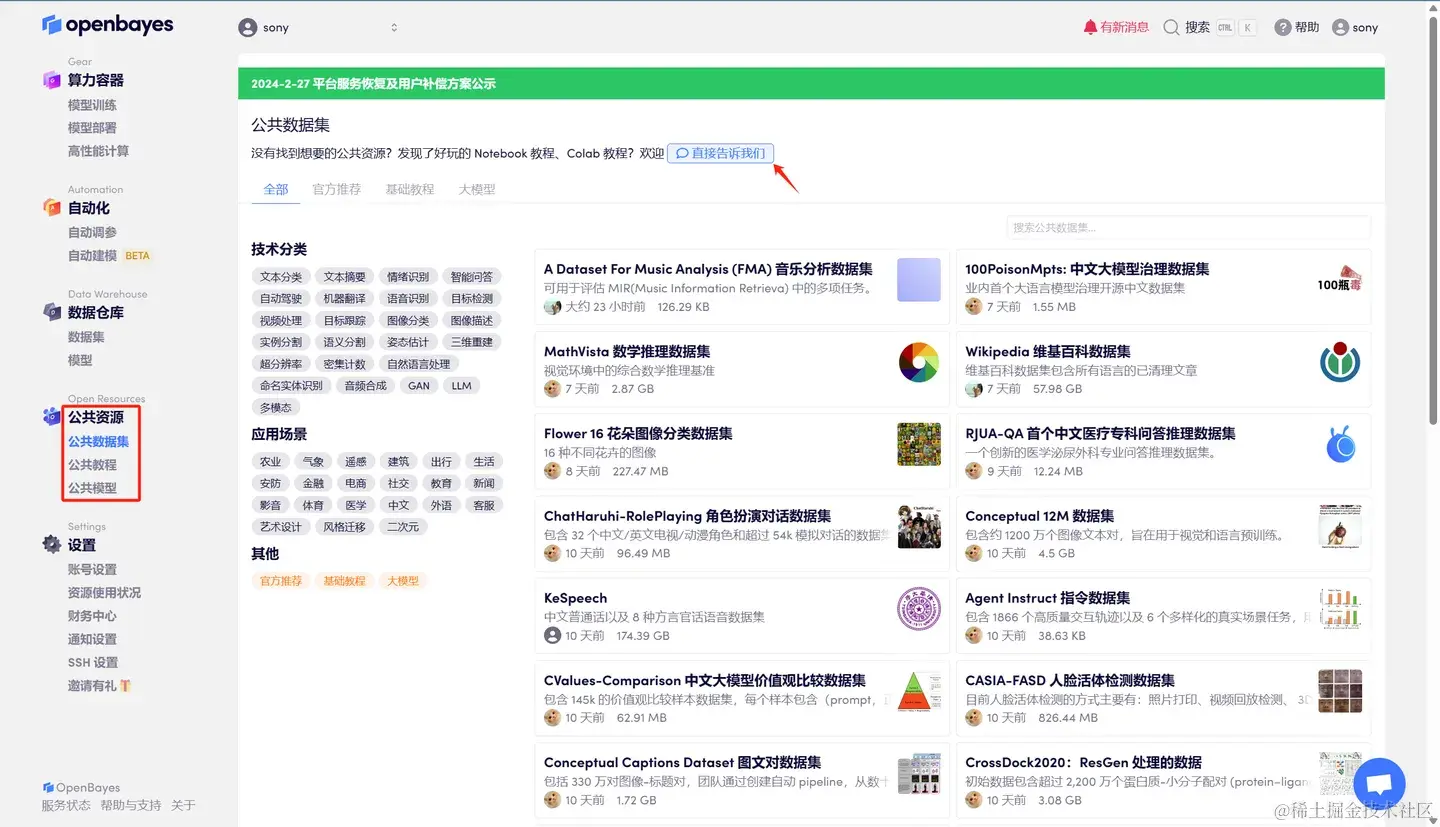This screenshot has width=1440, height=827.
Task: Open 自动调参 in the sidebar
Action: coord(92,232)
